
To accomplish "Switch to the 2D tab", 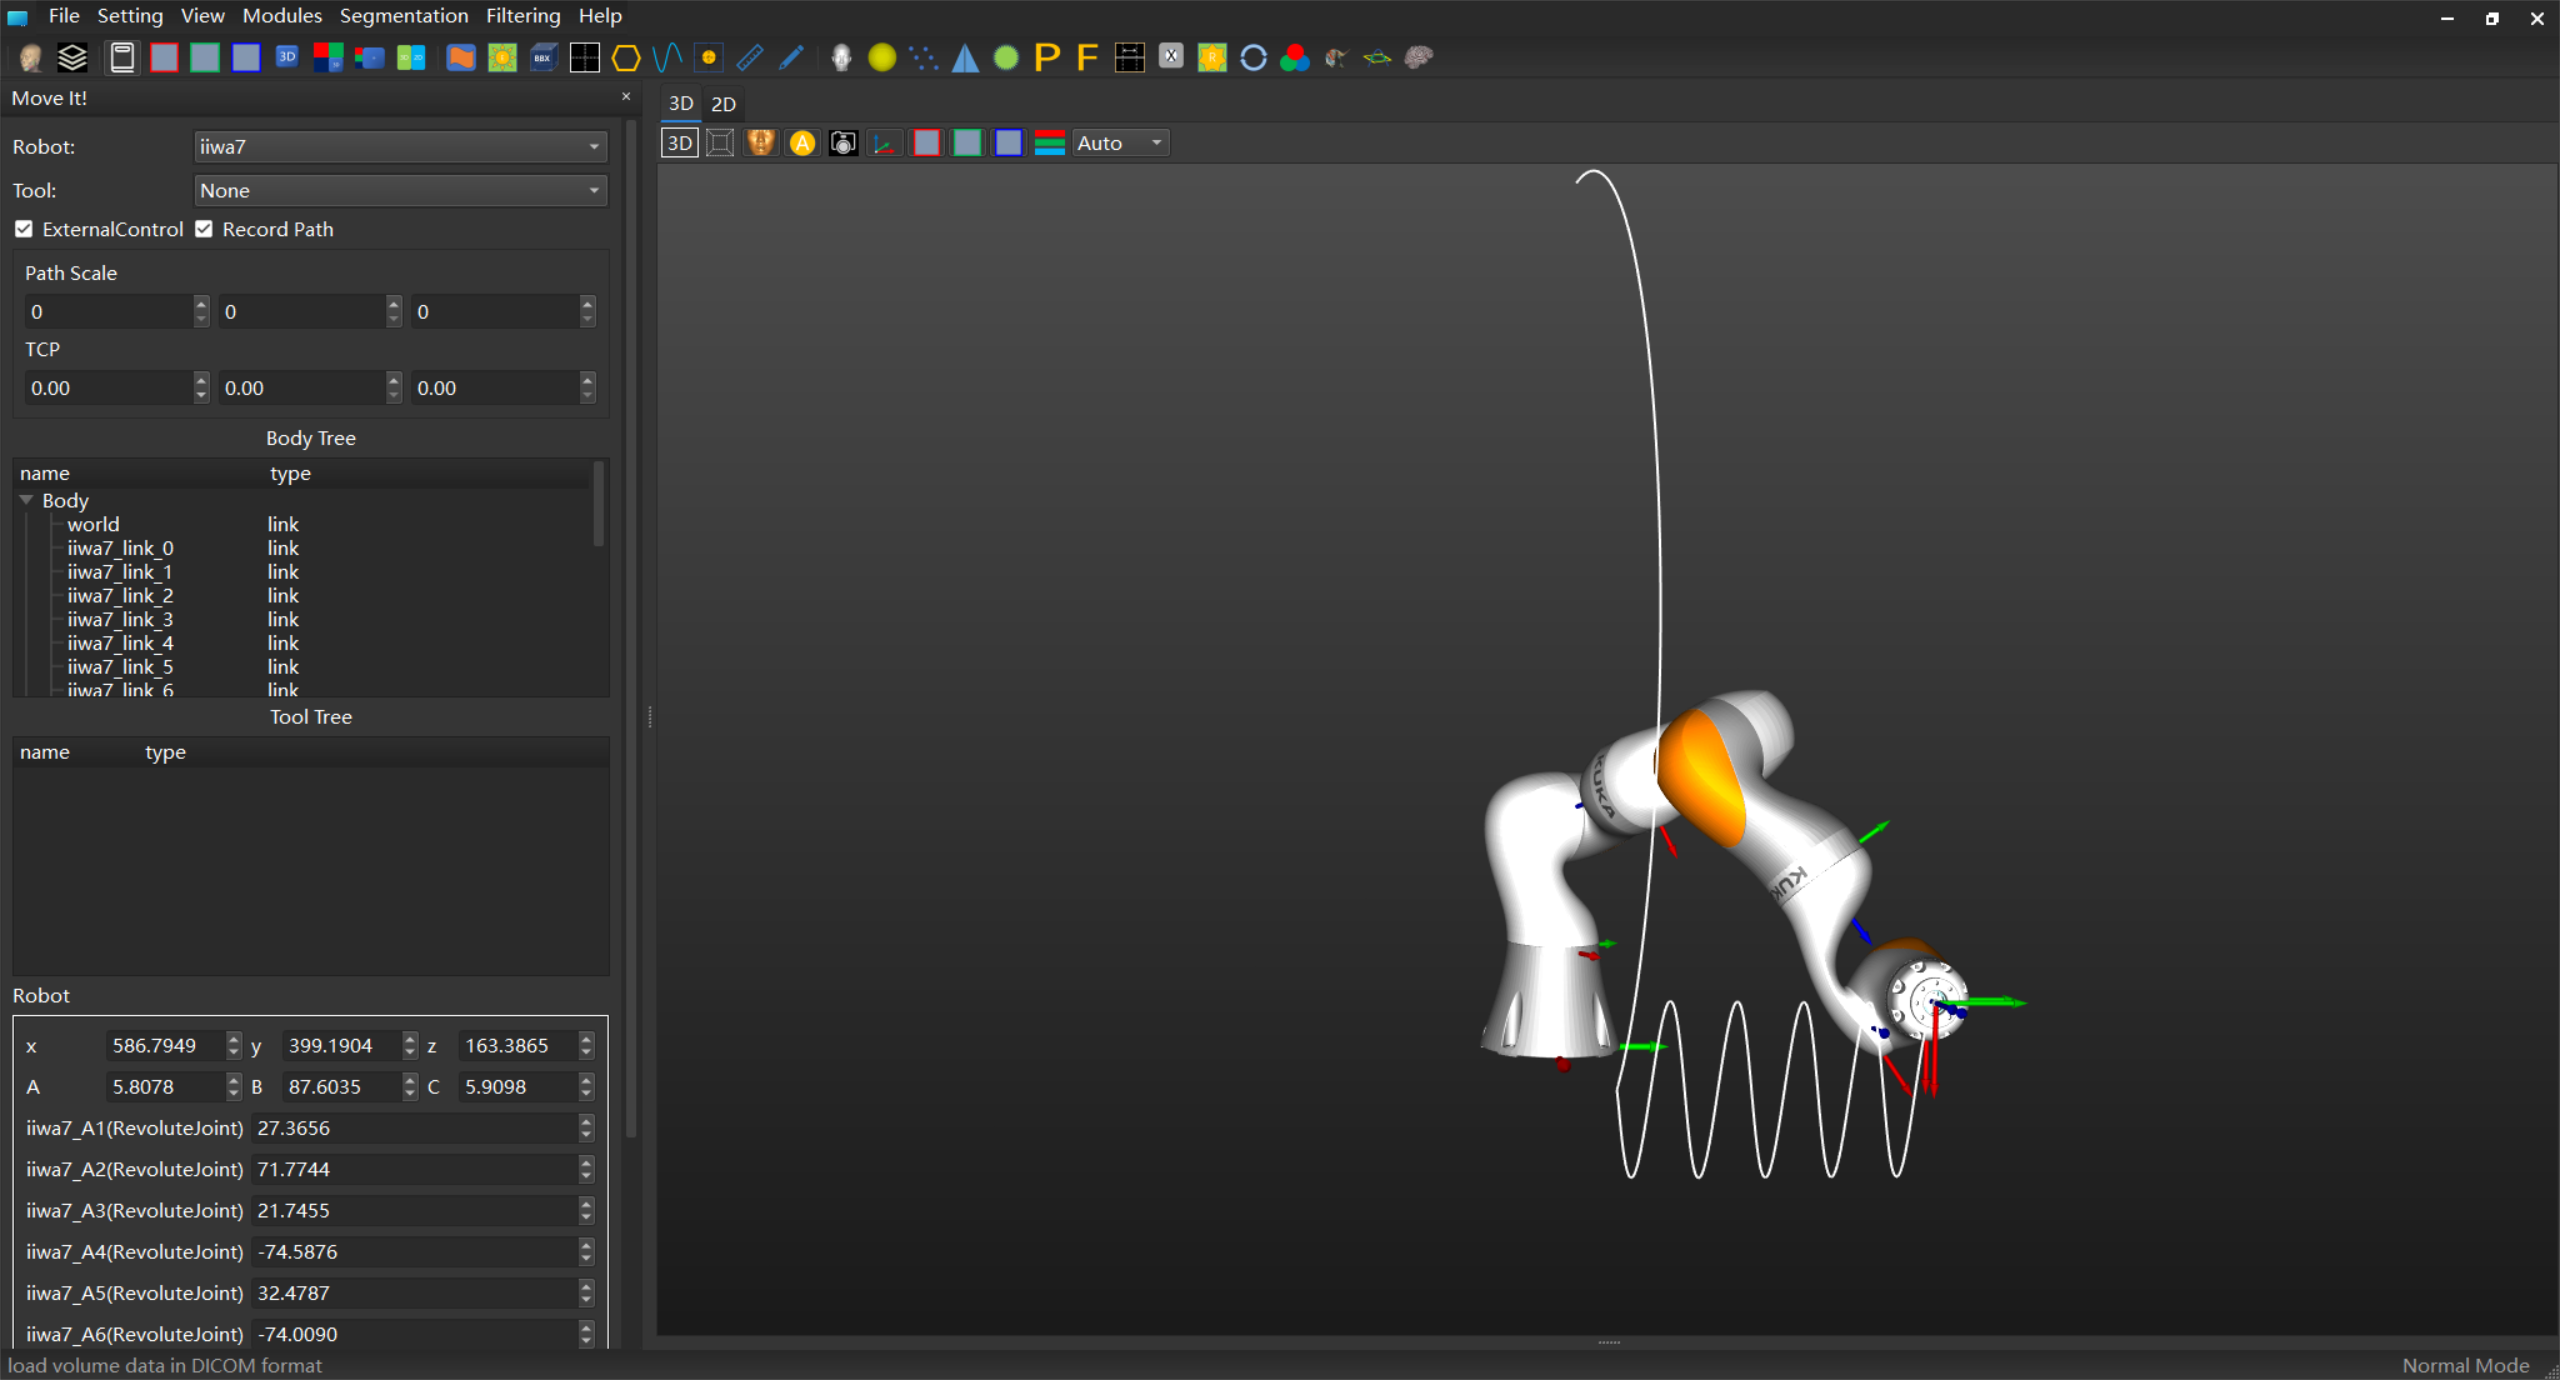I will [723, 104].
